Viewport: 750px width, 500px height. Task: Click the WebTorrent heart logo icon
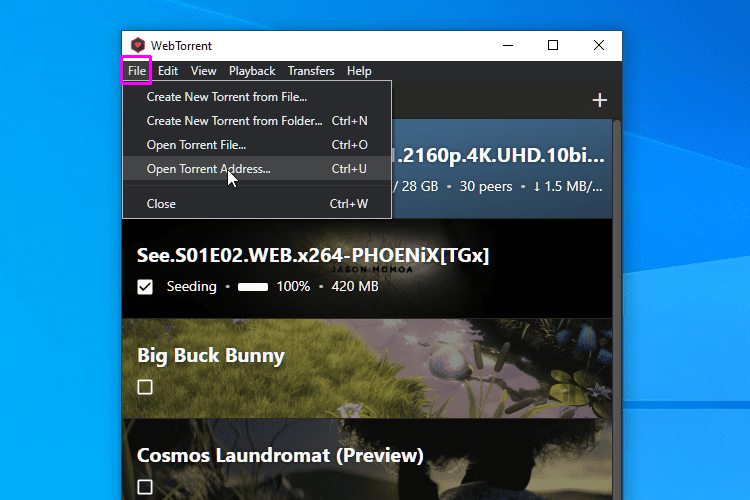click(138, 45)
